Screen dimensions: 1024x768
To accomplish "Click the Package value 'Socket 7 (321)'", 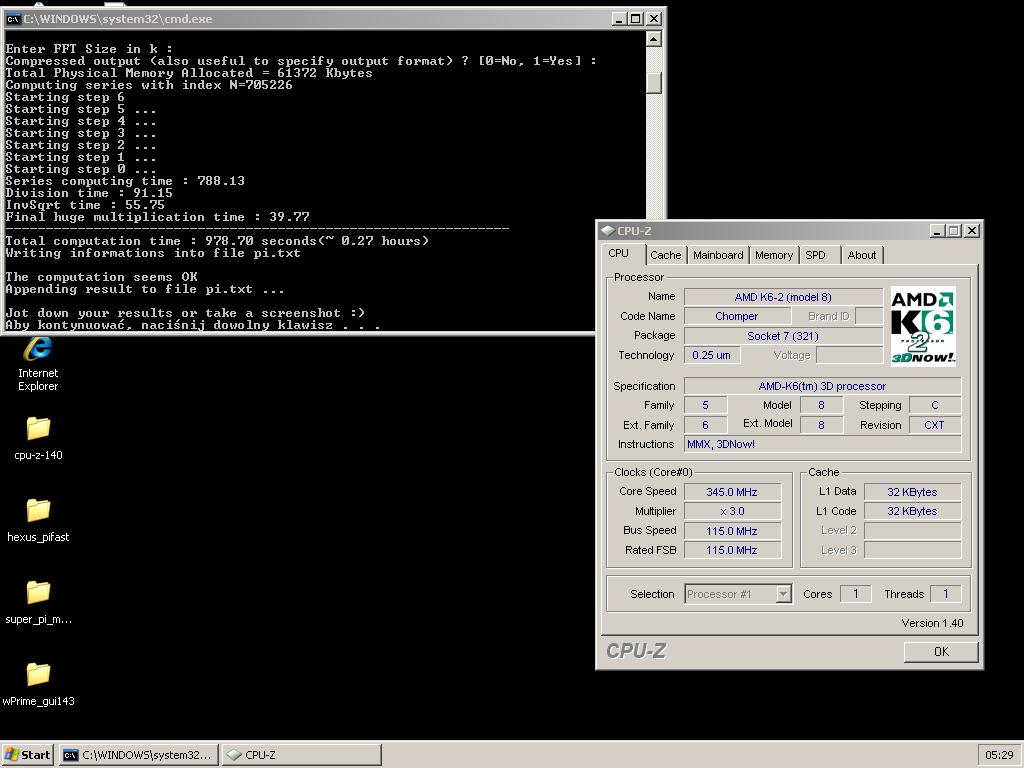I will coord(783,336).
